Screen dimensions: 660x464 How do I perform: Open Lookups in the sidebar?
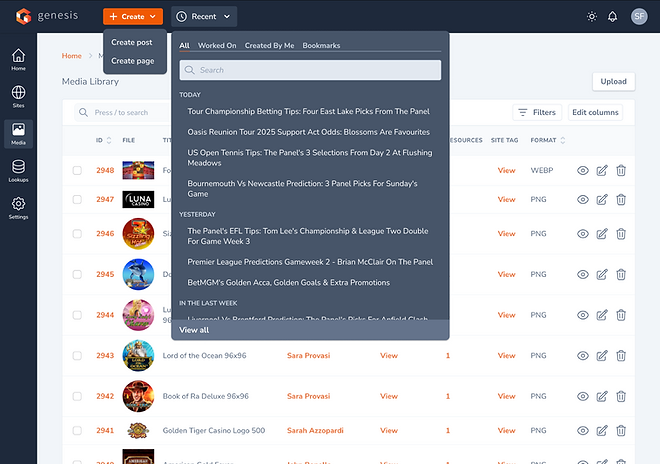point(19,171)
